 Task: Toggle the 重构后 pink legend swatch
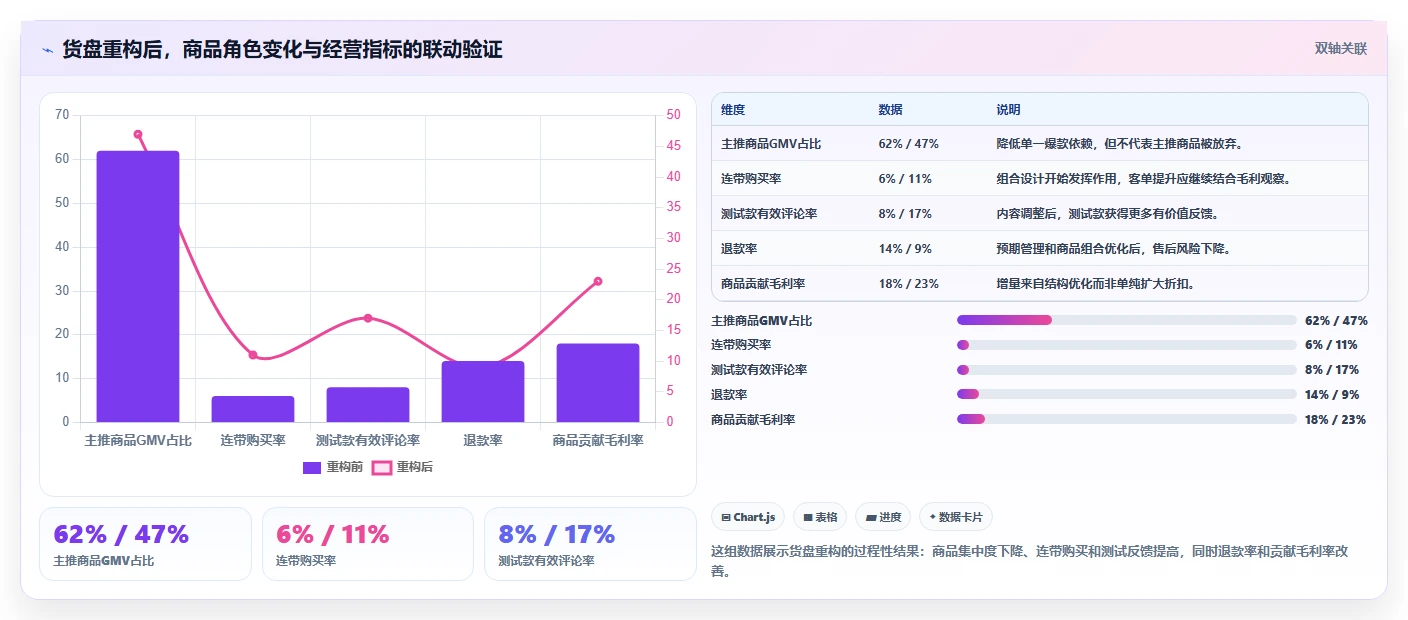click(x=381, y=467)
